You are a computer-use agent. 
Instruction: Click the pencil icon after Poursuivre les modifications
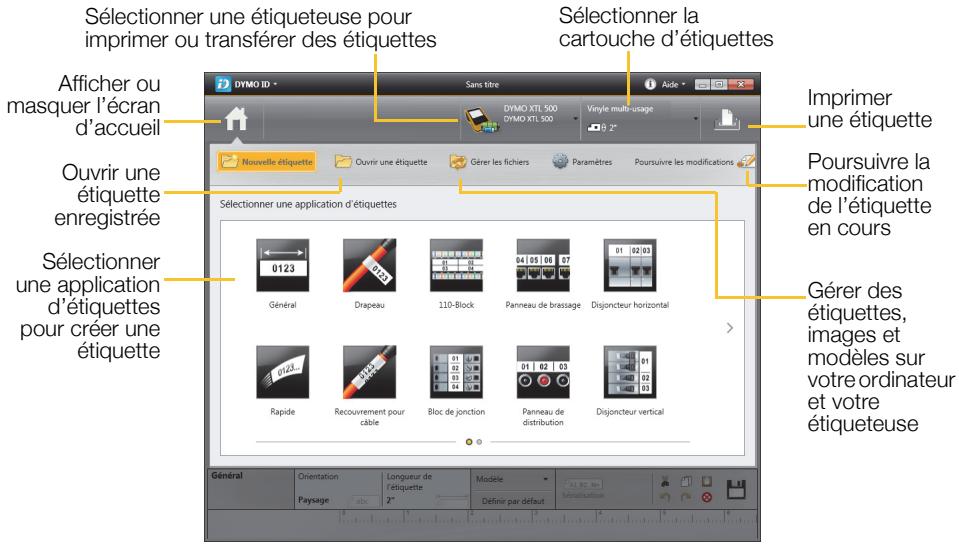coord(746,161)
